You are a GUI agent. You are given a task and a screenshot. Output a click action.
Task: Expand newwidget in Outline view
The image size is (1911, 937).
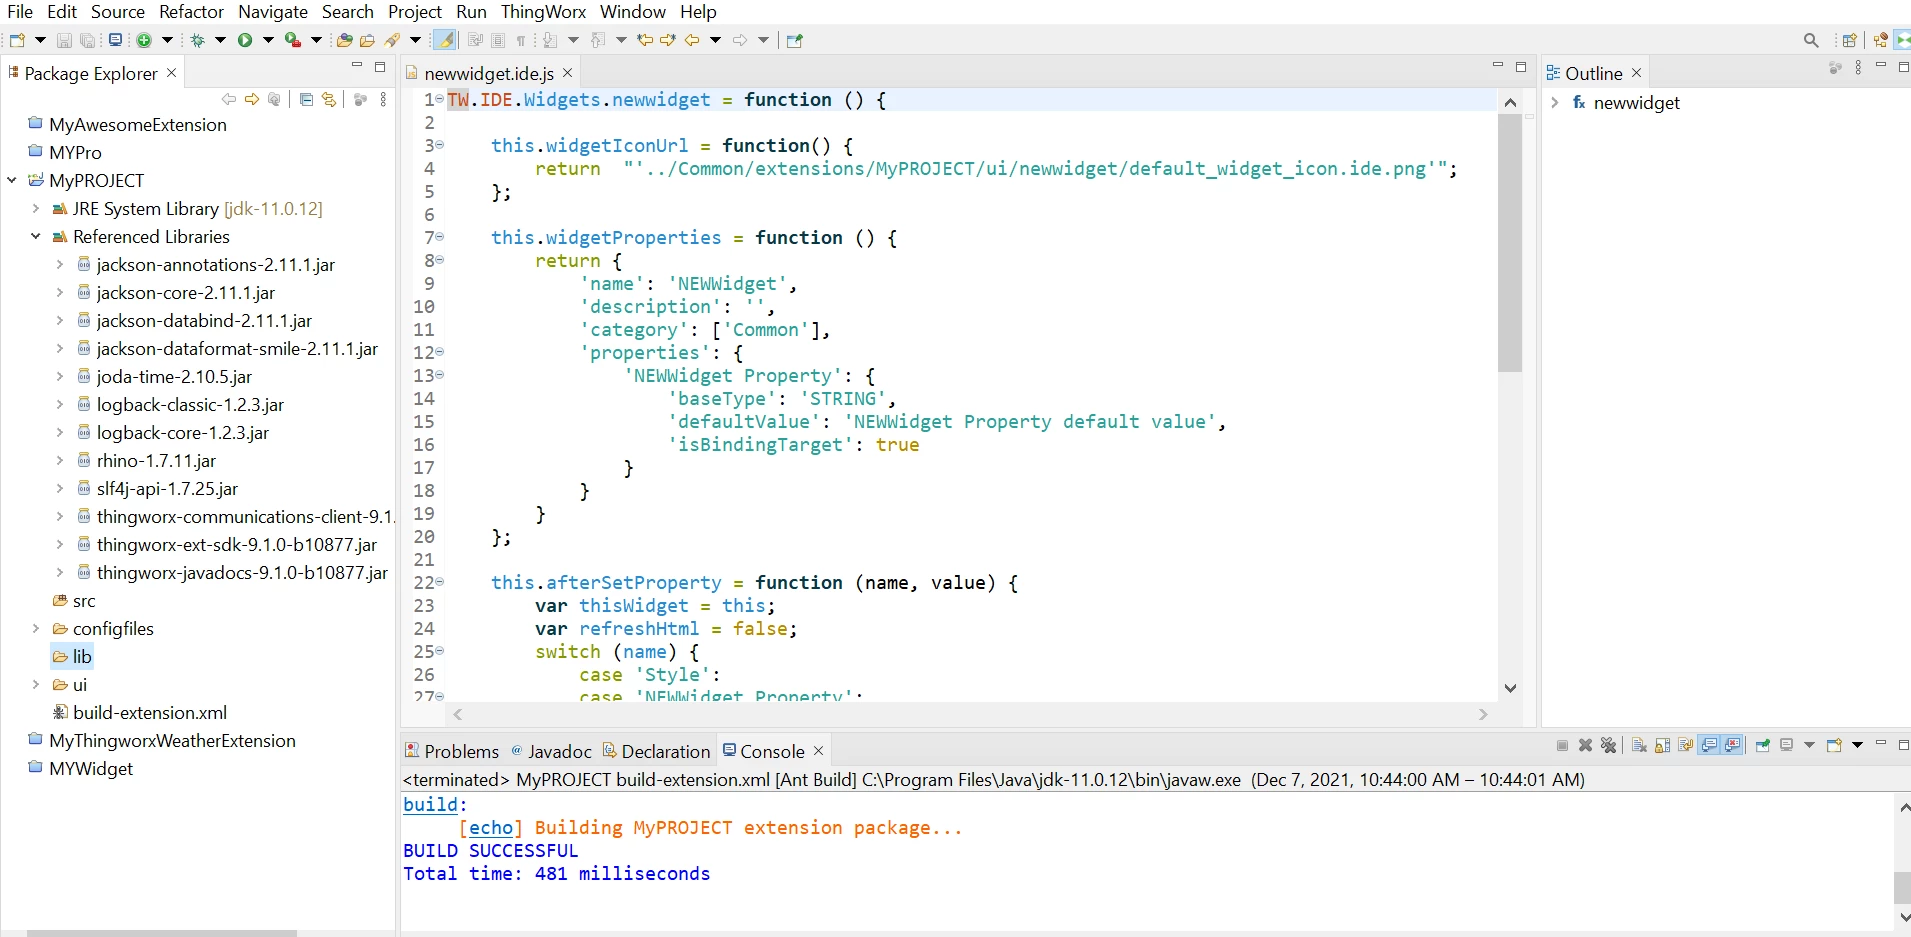[1555, 103]
